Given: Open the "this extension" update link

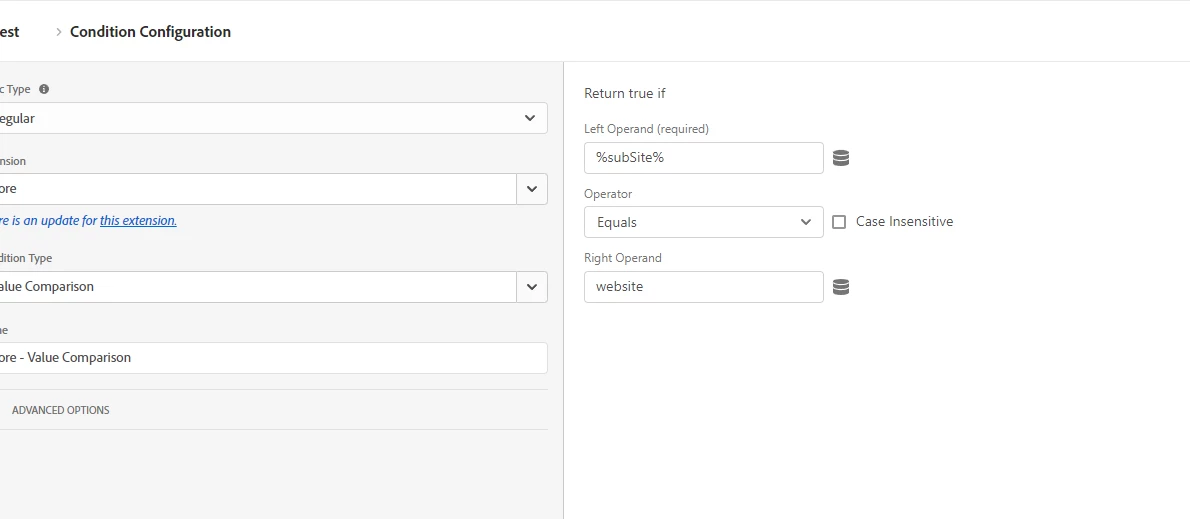Looking at the screenshot, I should [x=138, y=221].
